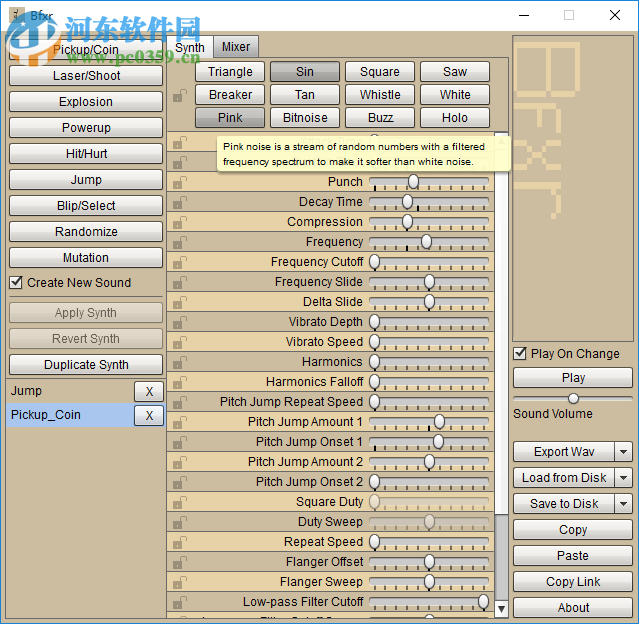Select the Breaker waveform
Screen dimensions: 639x624
coord(230,95)
